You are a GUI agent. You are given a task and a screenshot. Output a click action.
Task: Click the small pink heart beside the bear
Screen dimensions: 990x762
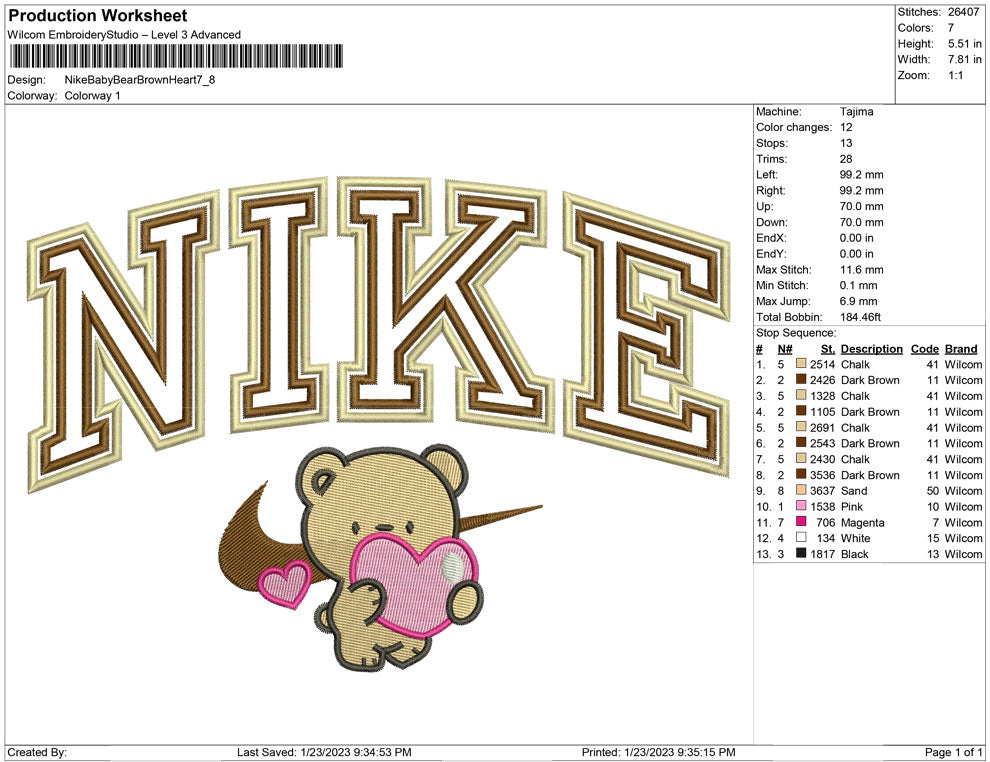coord(284,584)
